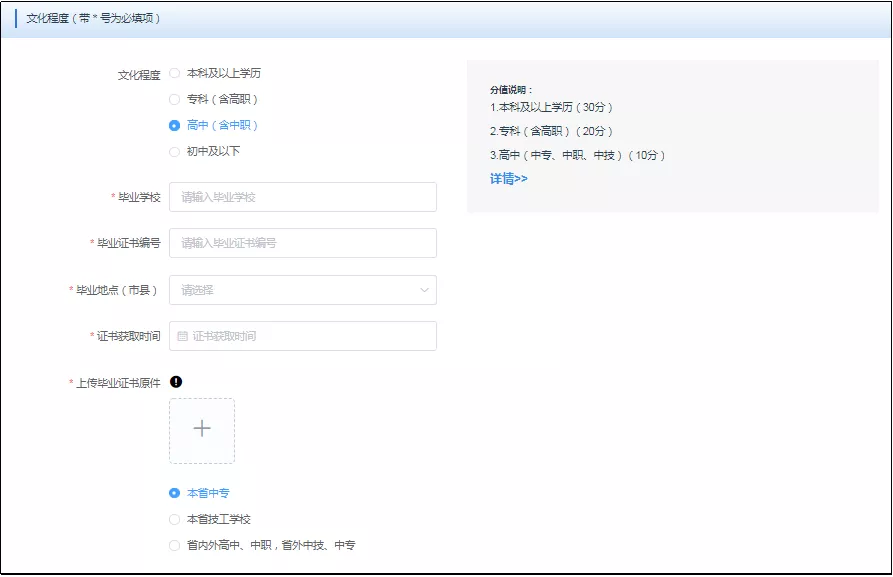
Task: Focus the 毕业学校 input field
Action: point(303,197)
